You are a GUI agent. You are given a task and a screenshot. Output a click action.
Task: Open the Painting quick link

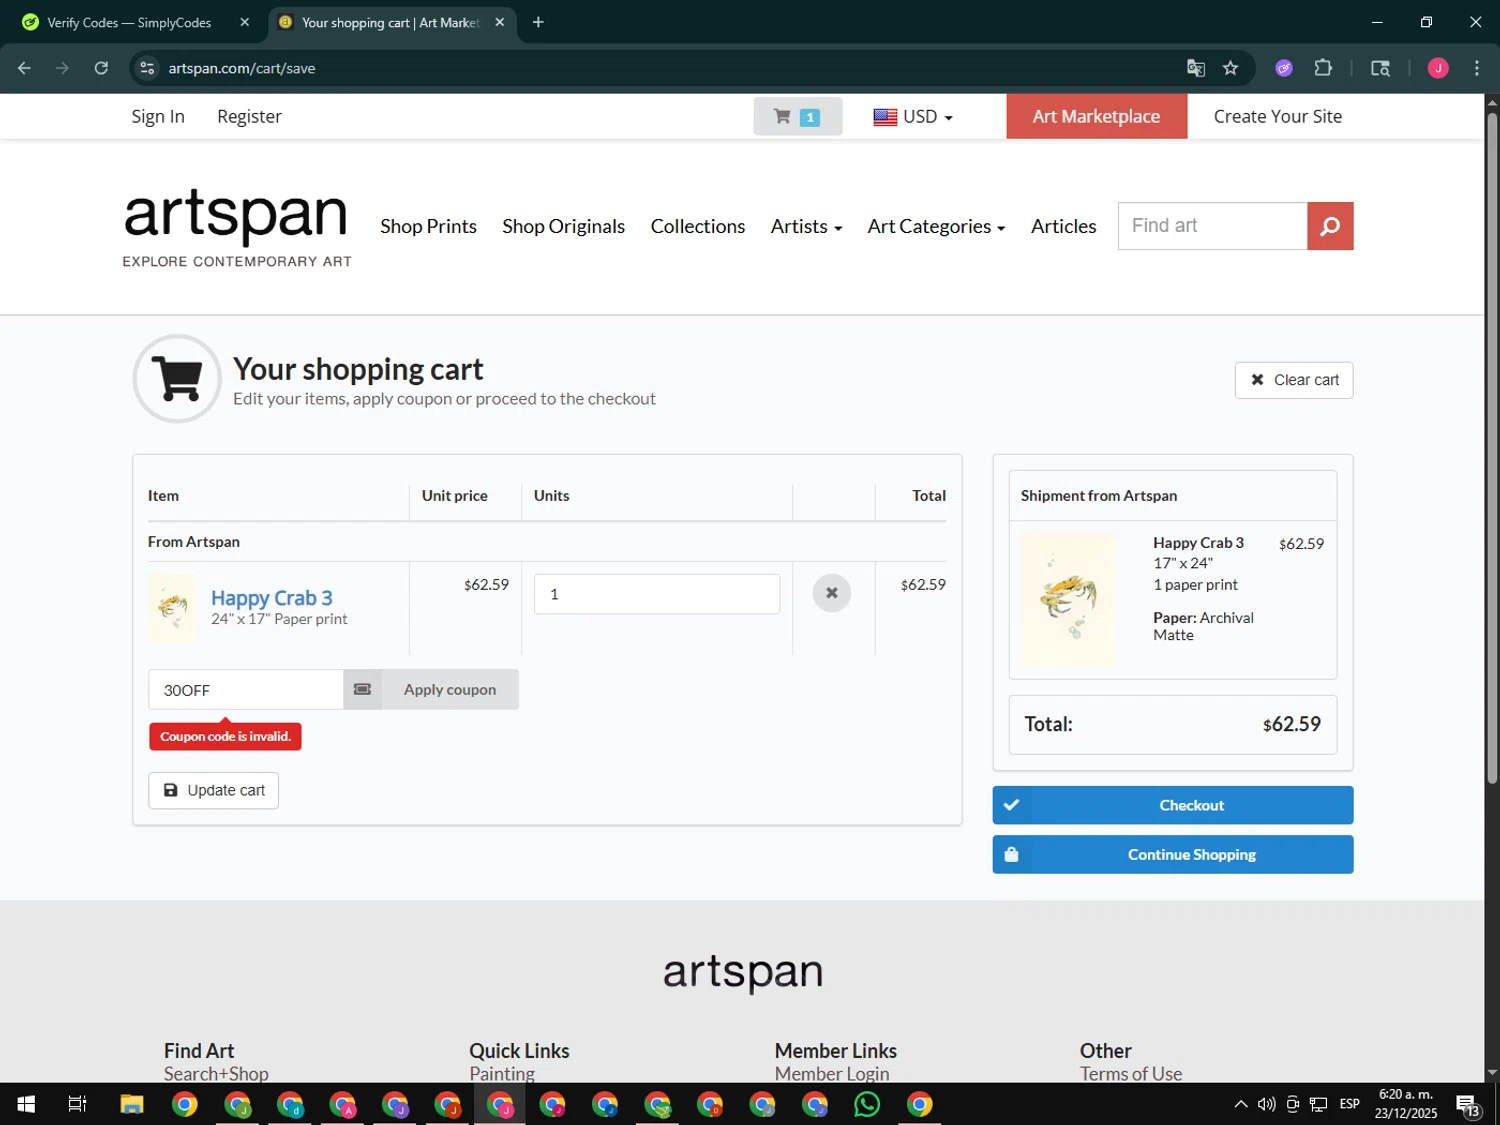click(x=502, y=1073)
